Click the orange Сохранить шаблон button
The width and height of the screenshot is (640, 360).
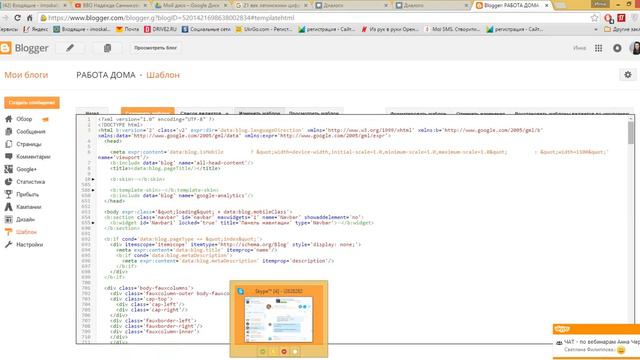pos(148,111)
